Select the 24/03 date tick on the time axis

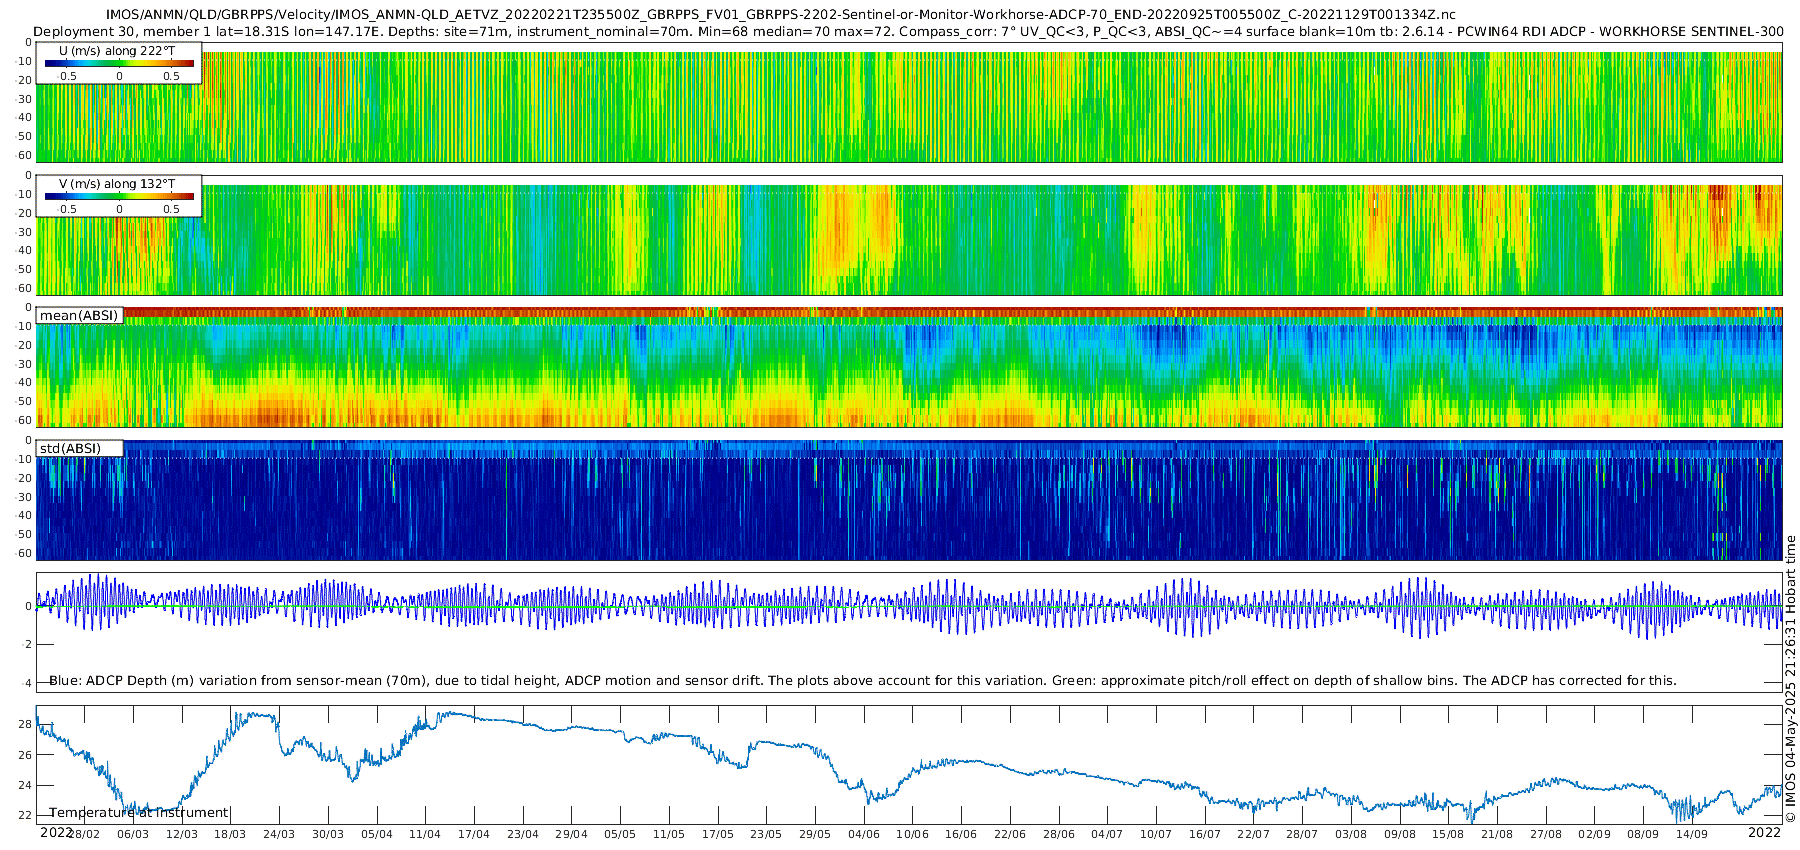(x=279, y=834)
